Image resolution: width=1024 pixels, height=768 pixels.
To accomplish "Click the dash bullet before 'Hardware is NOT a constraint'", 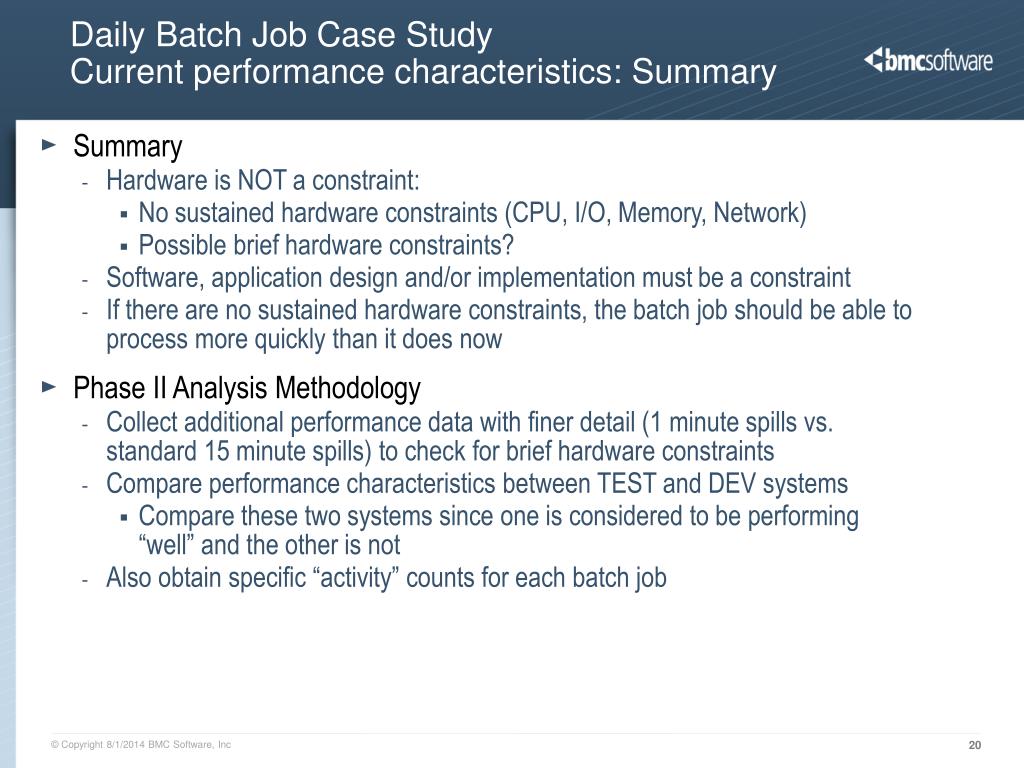I will (x=85, y=183).
